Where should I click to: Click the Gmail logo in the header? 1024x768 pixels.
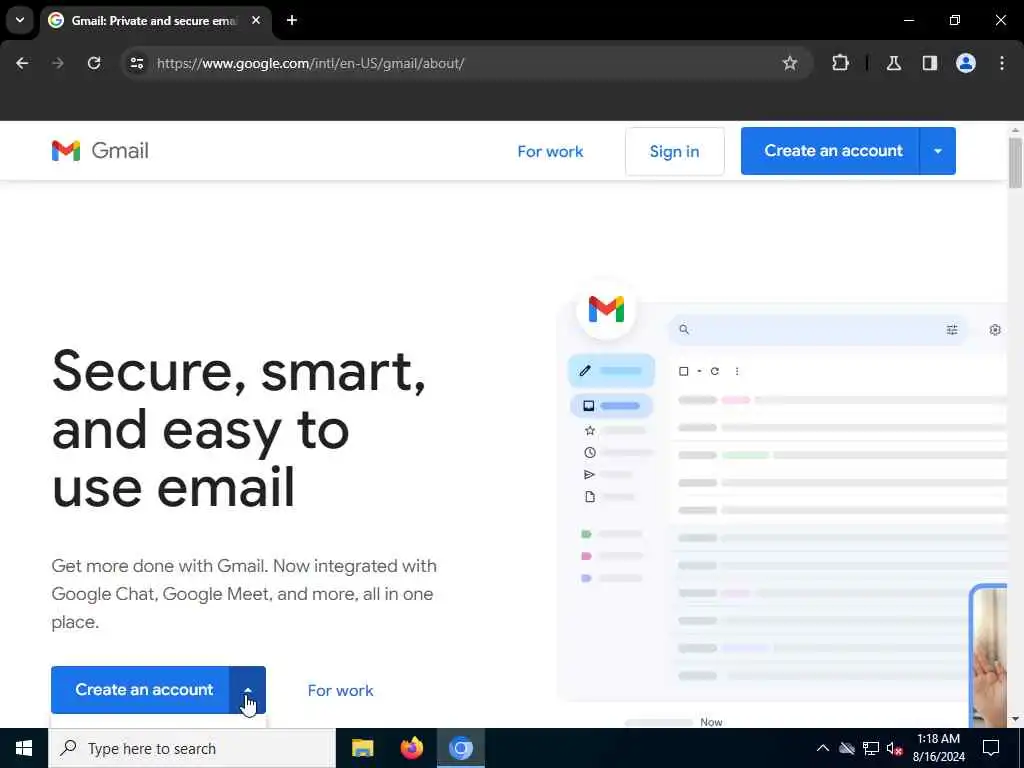click(x=100, y=151)
